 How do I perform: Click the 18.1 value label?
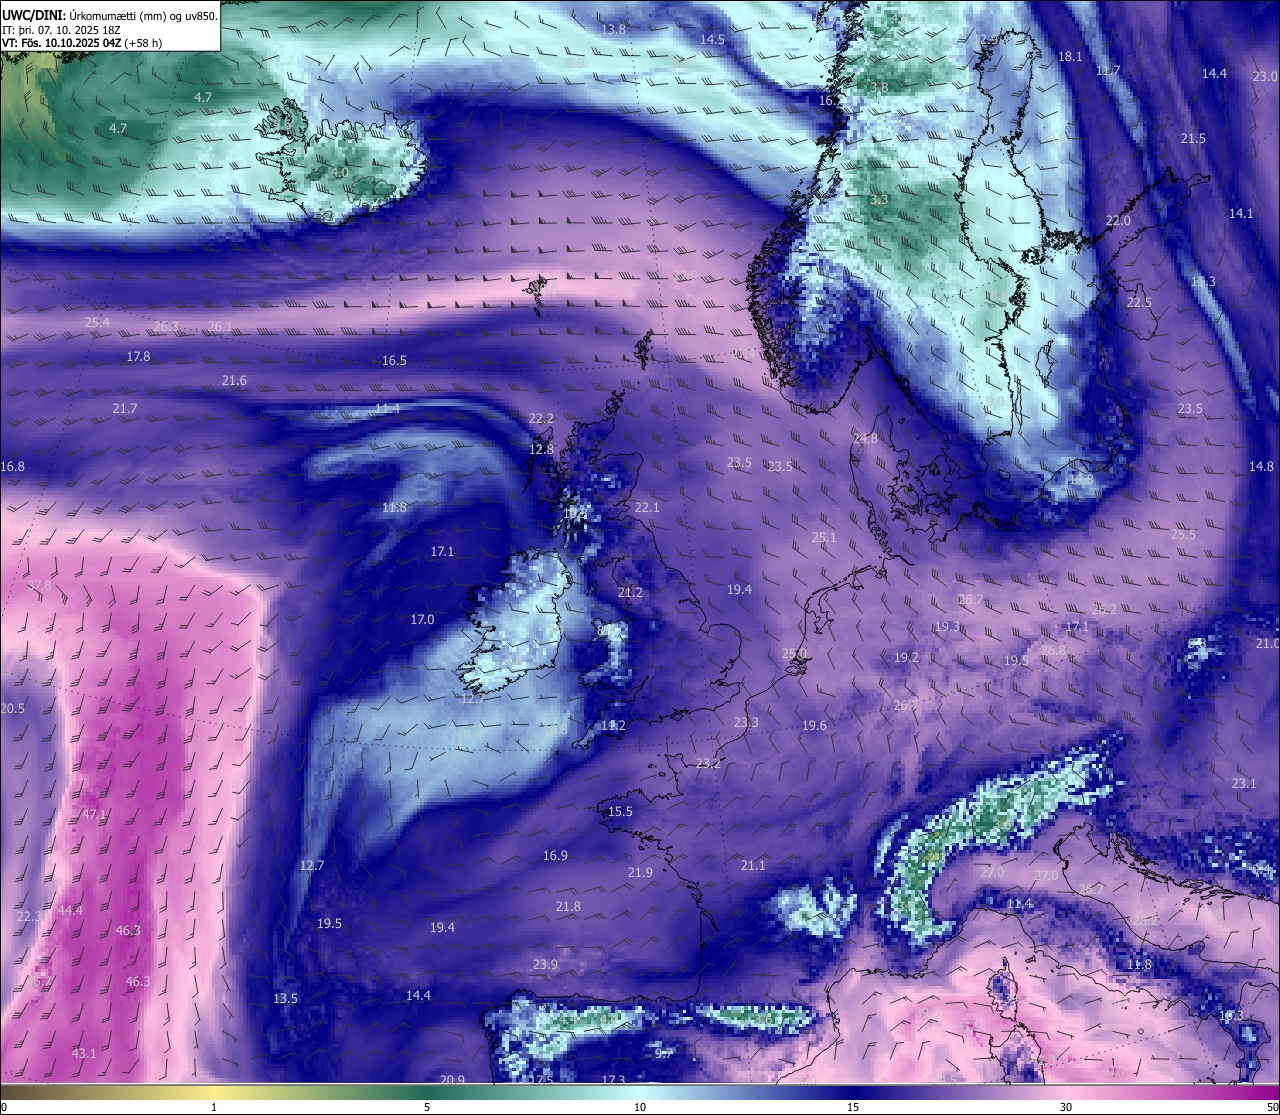1070,56
